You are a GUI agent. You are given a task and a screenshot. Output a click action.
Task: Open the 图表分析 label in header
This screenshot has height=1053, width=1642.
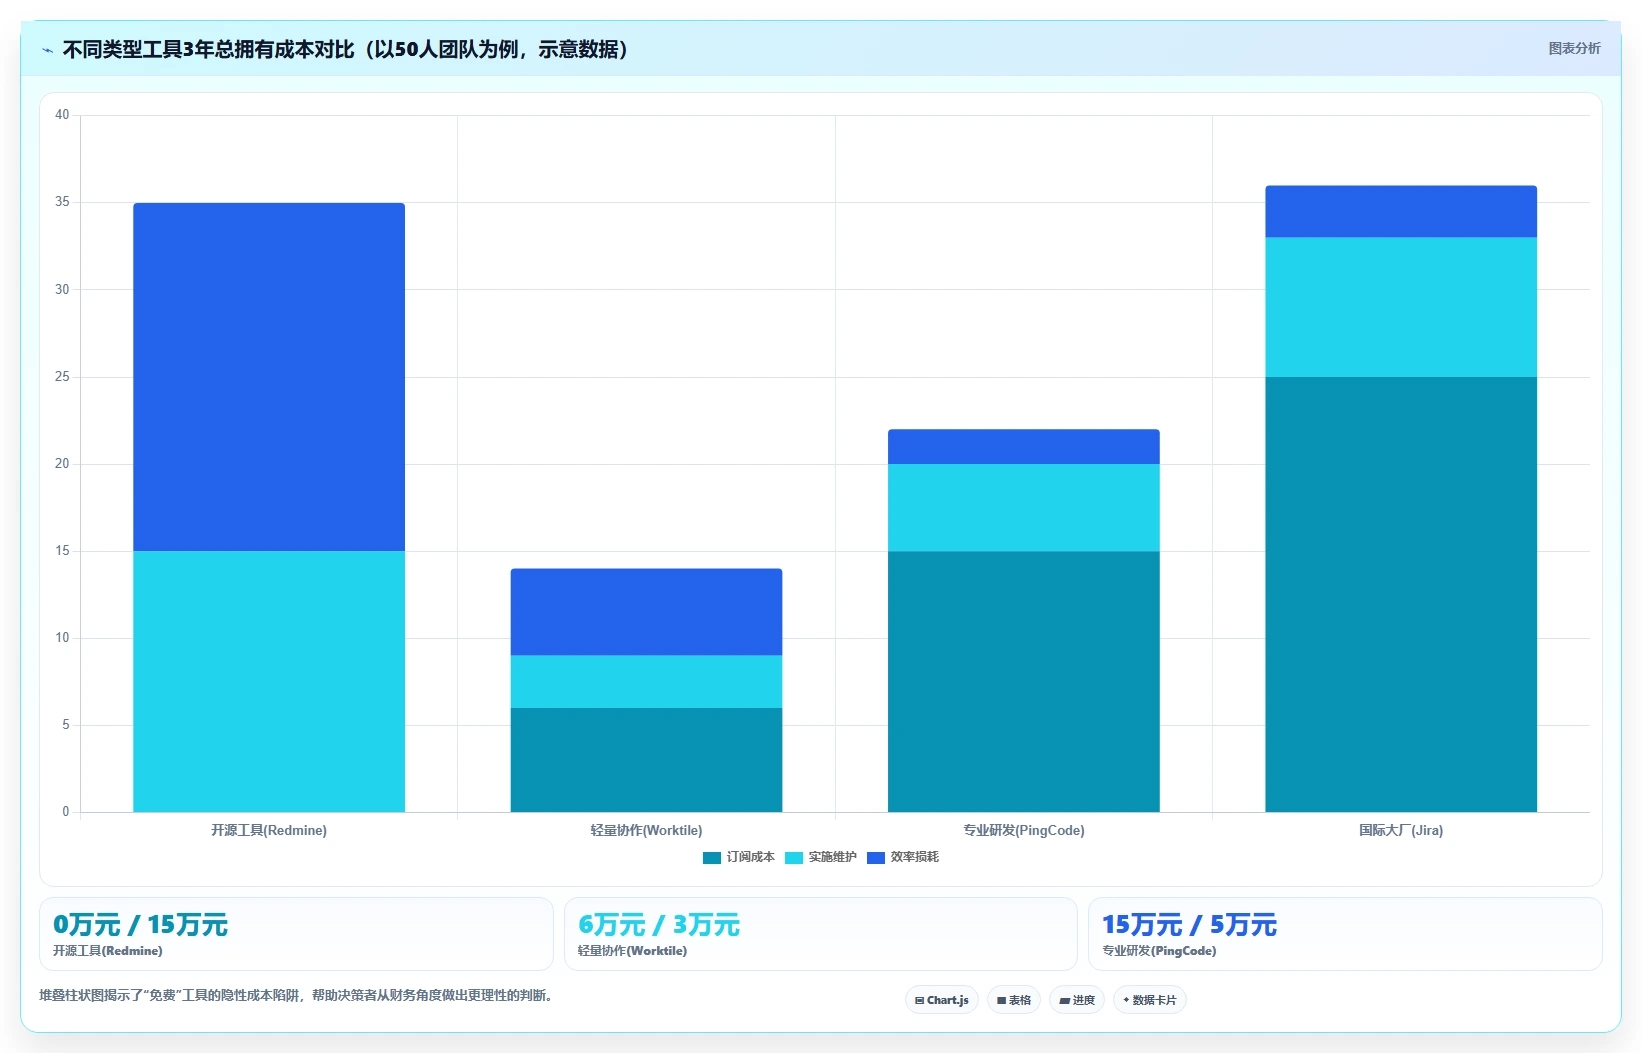coord(1574,48)
